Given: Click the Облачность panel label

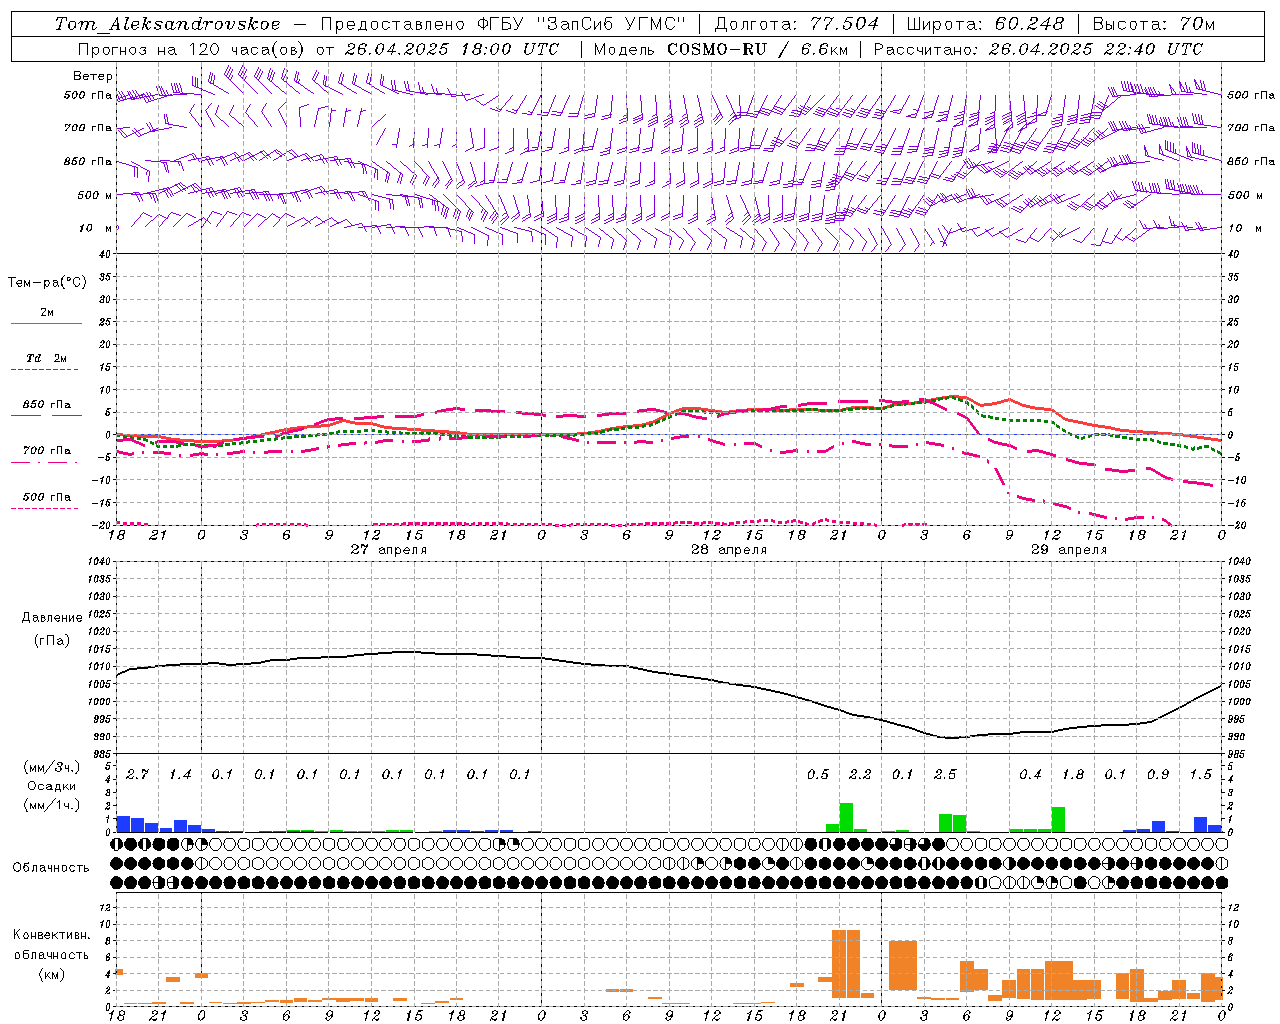Looking at the screenshot, I should click(x=51, y=868).
